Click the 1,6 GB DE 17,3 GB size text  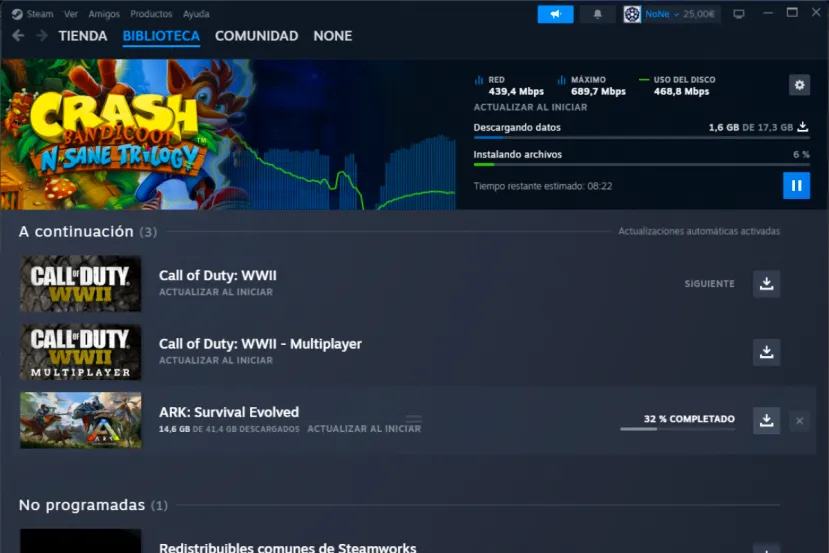[x=751, y=127]
